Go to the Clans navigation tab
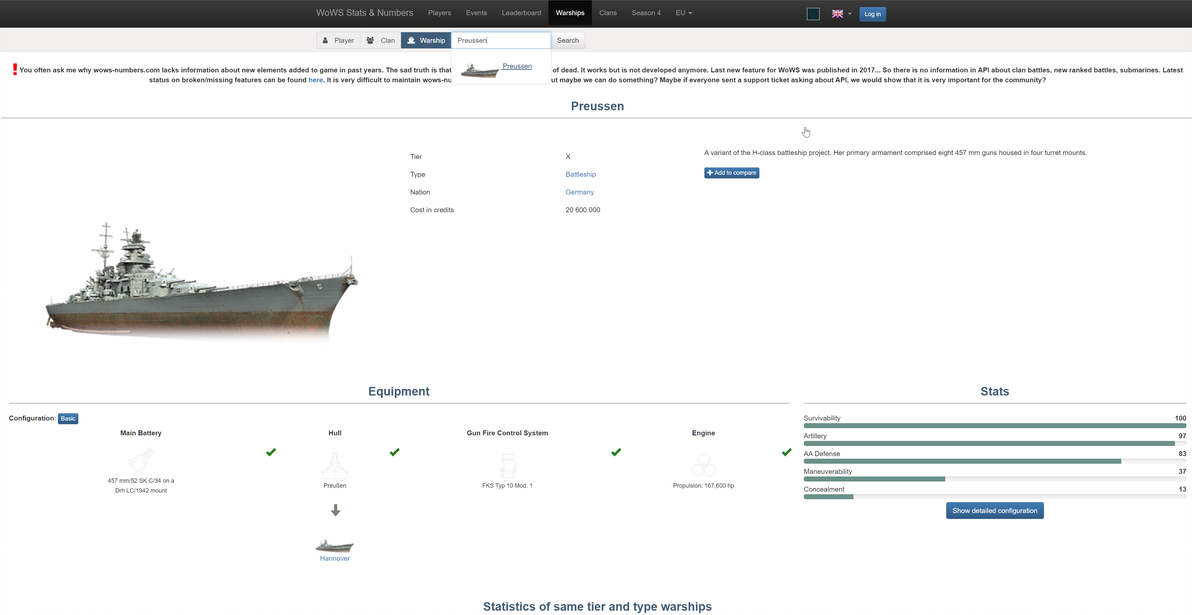The image size is (1192, 615). tap(607, 13)
